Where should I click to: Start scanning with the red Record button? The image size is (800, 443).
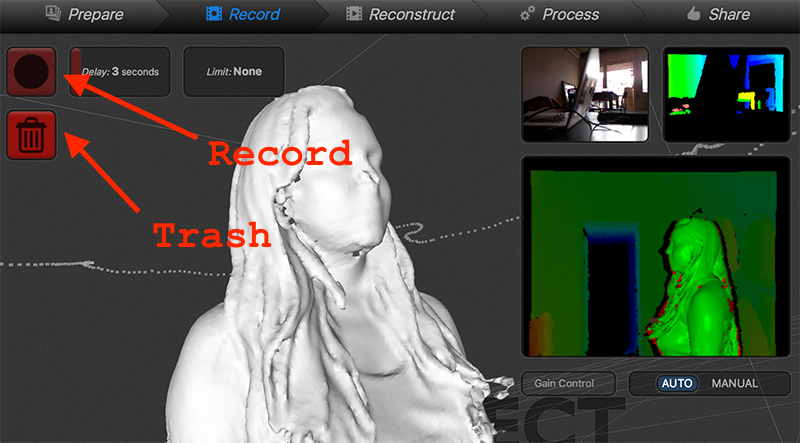click(31, 71)
